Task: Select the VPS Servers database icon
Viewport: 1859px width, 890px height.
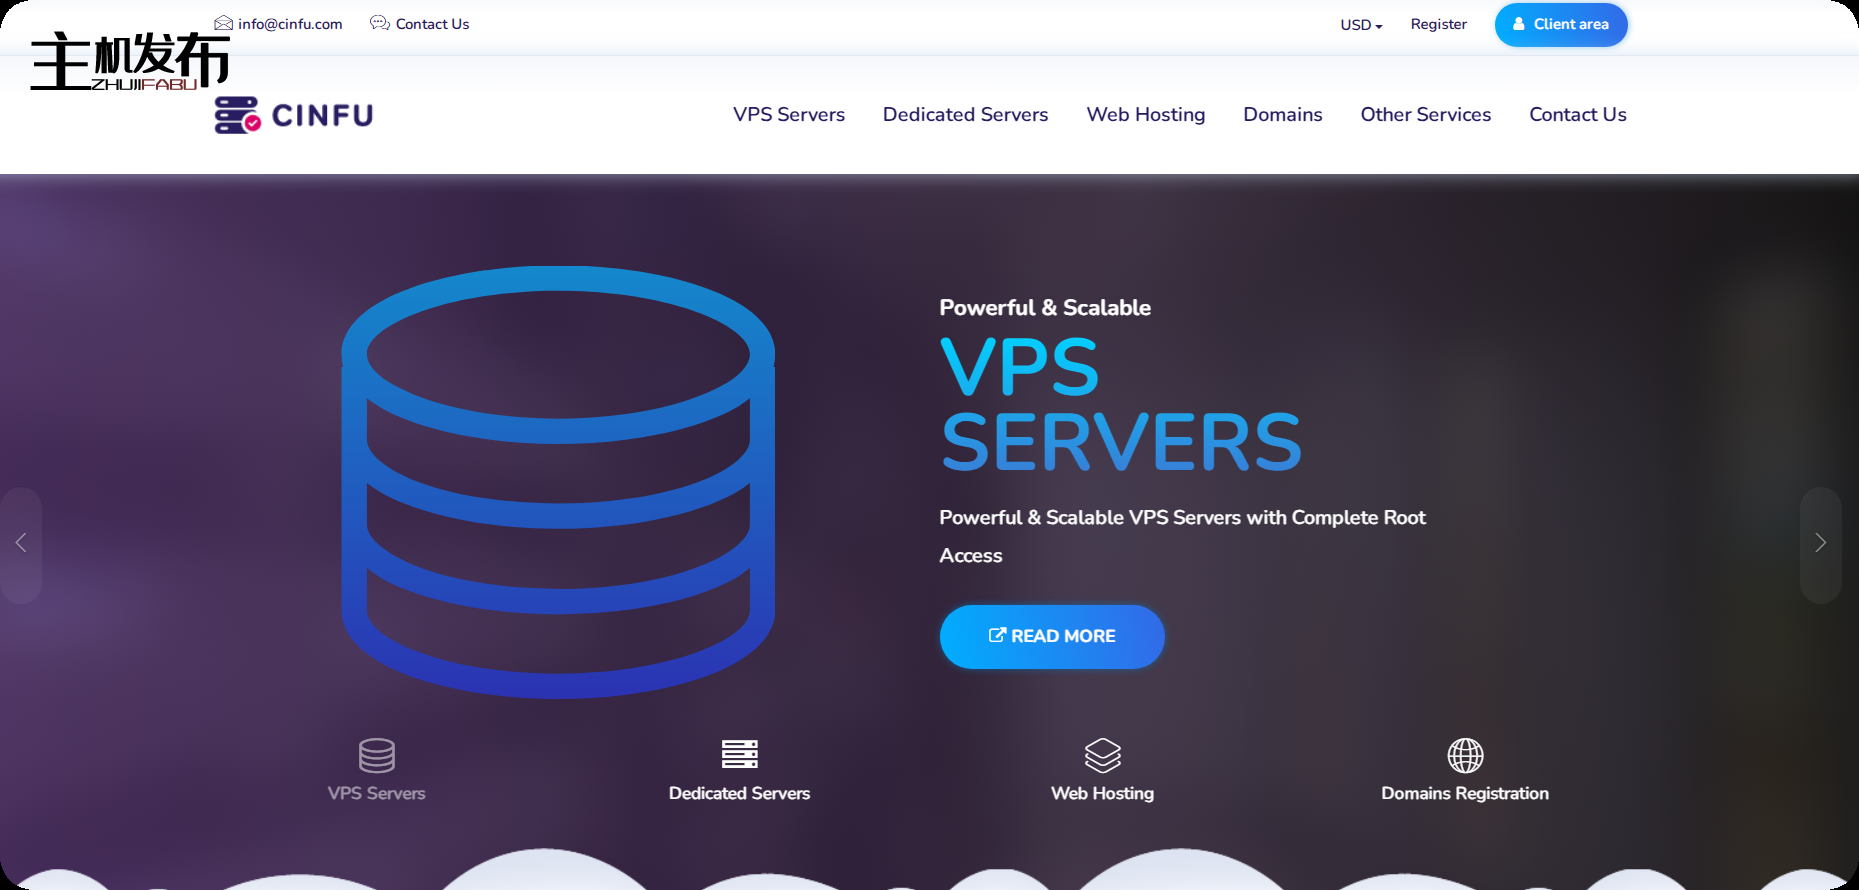Action: pos(377,755)
